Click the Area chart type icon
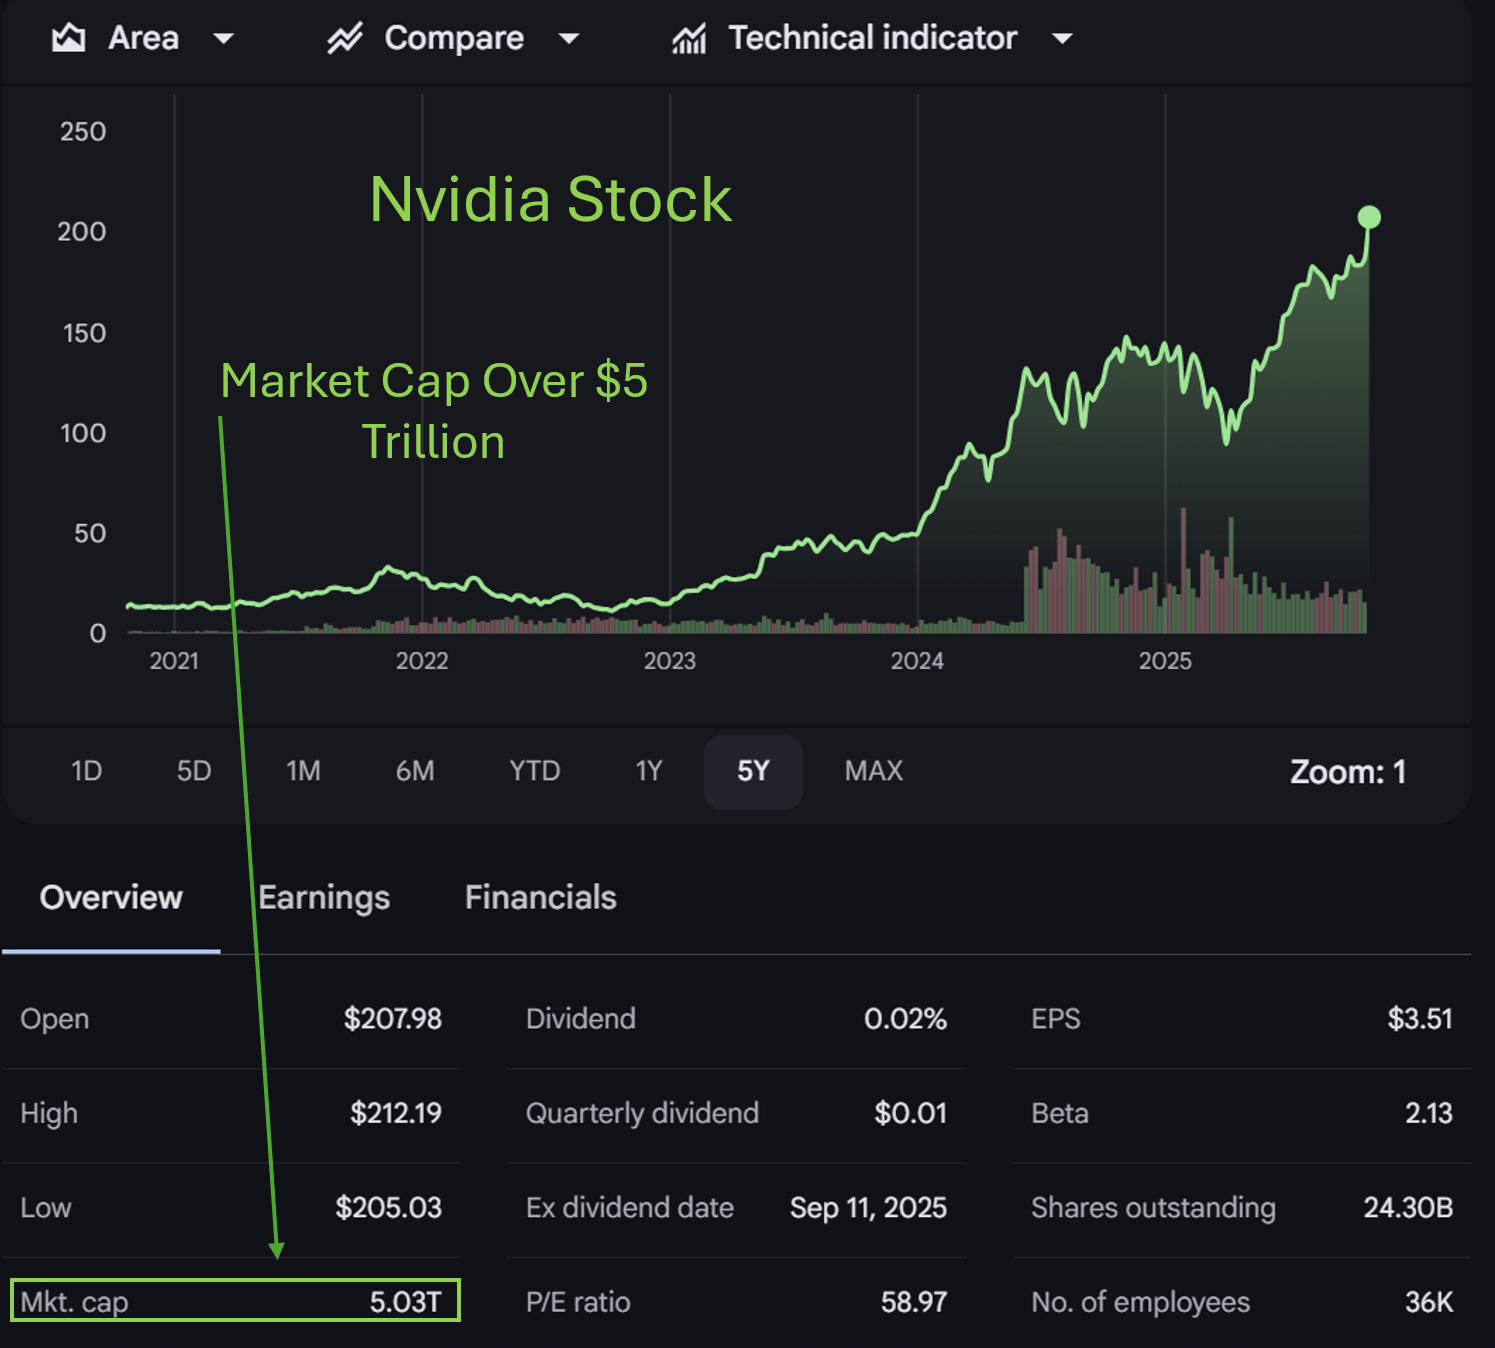The width and height of the screenshot is (1495, 1348). coord(68,38)
